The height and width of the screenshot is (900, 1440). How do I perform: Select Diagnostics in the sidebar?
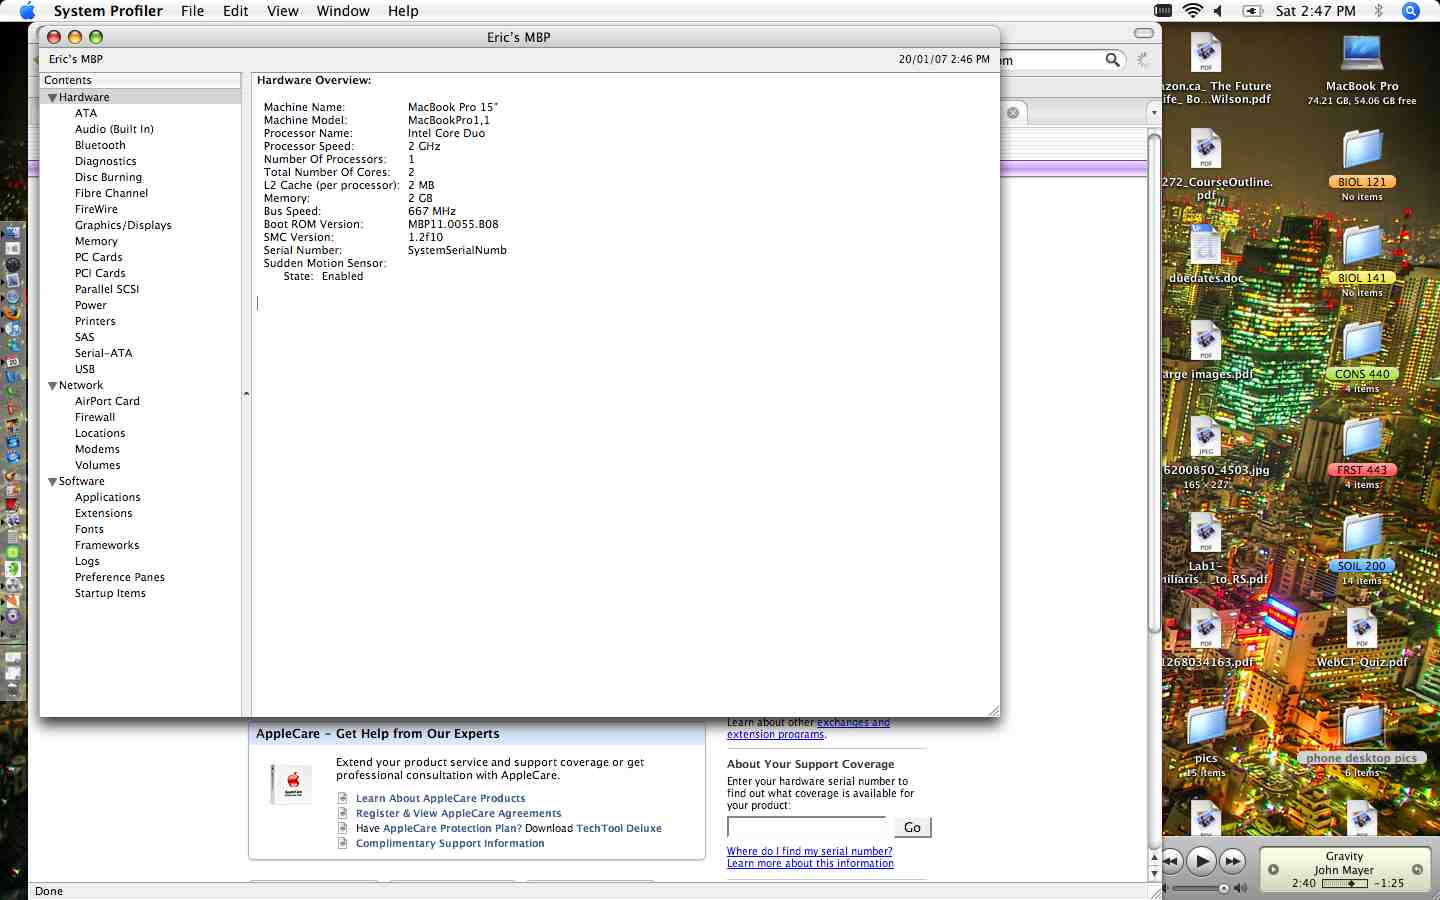coord(105,161)
